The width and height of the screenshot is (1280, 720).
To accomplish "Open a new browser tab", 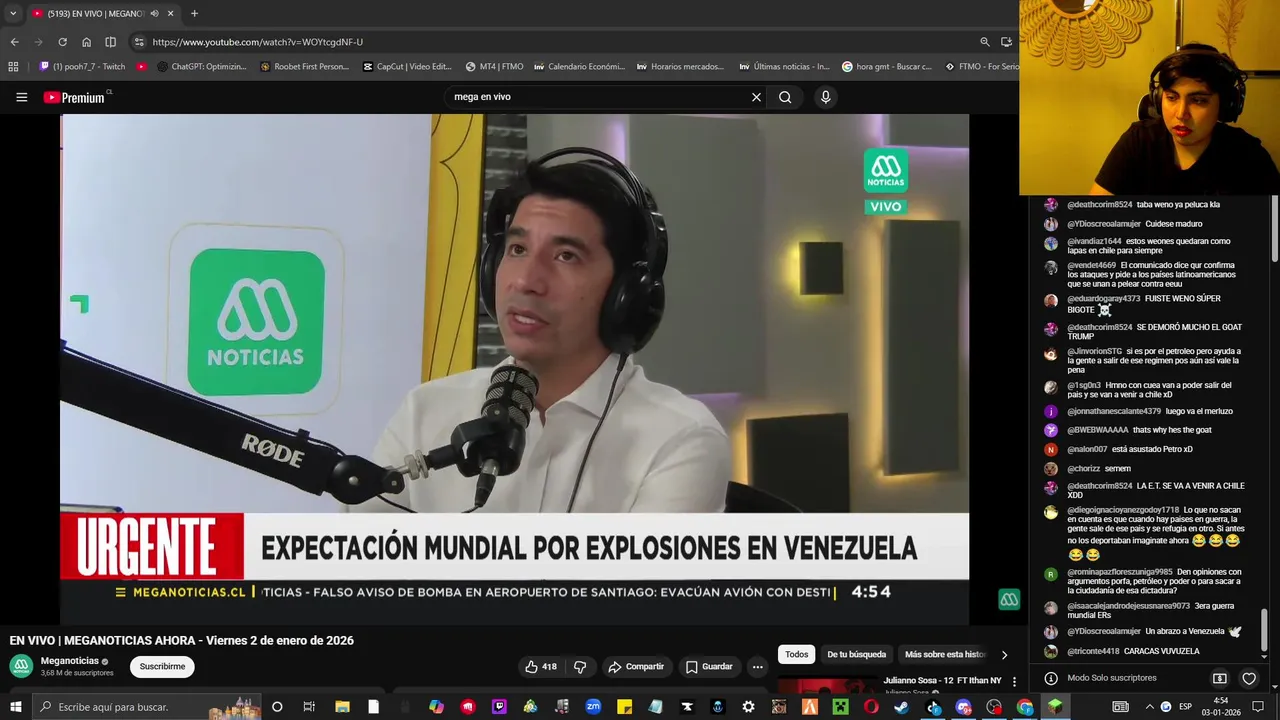I will point(194,13).
